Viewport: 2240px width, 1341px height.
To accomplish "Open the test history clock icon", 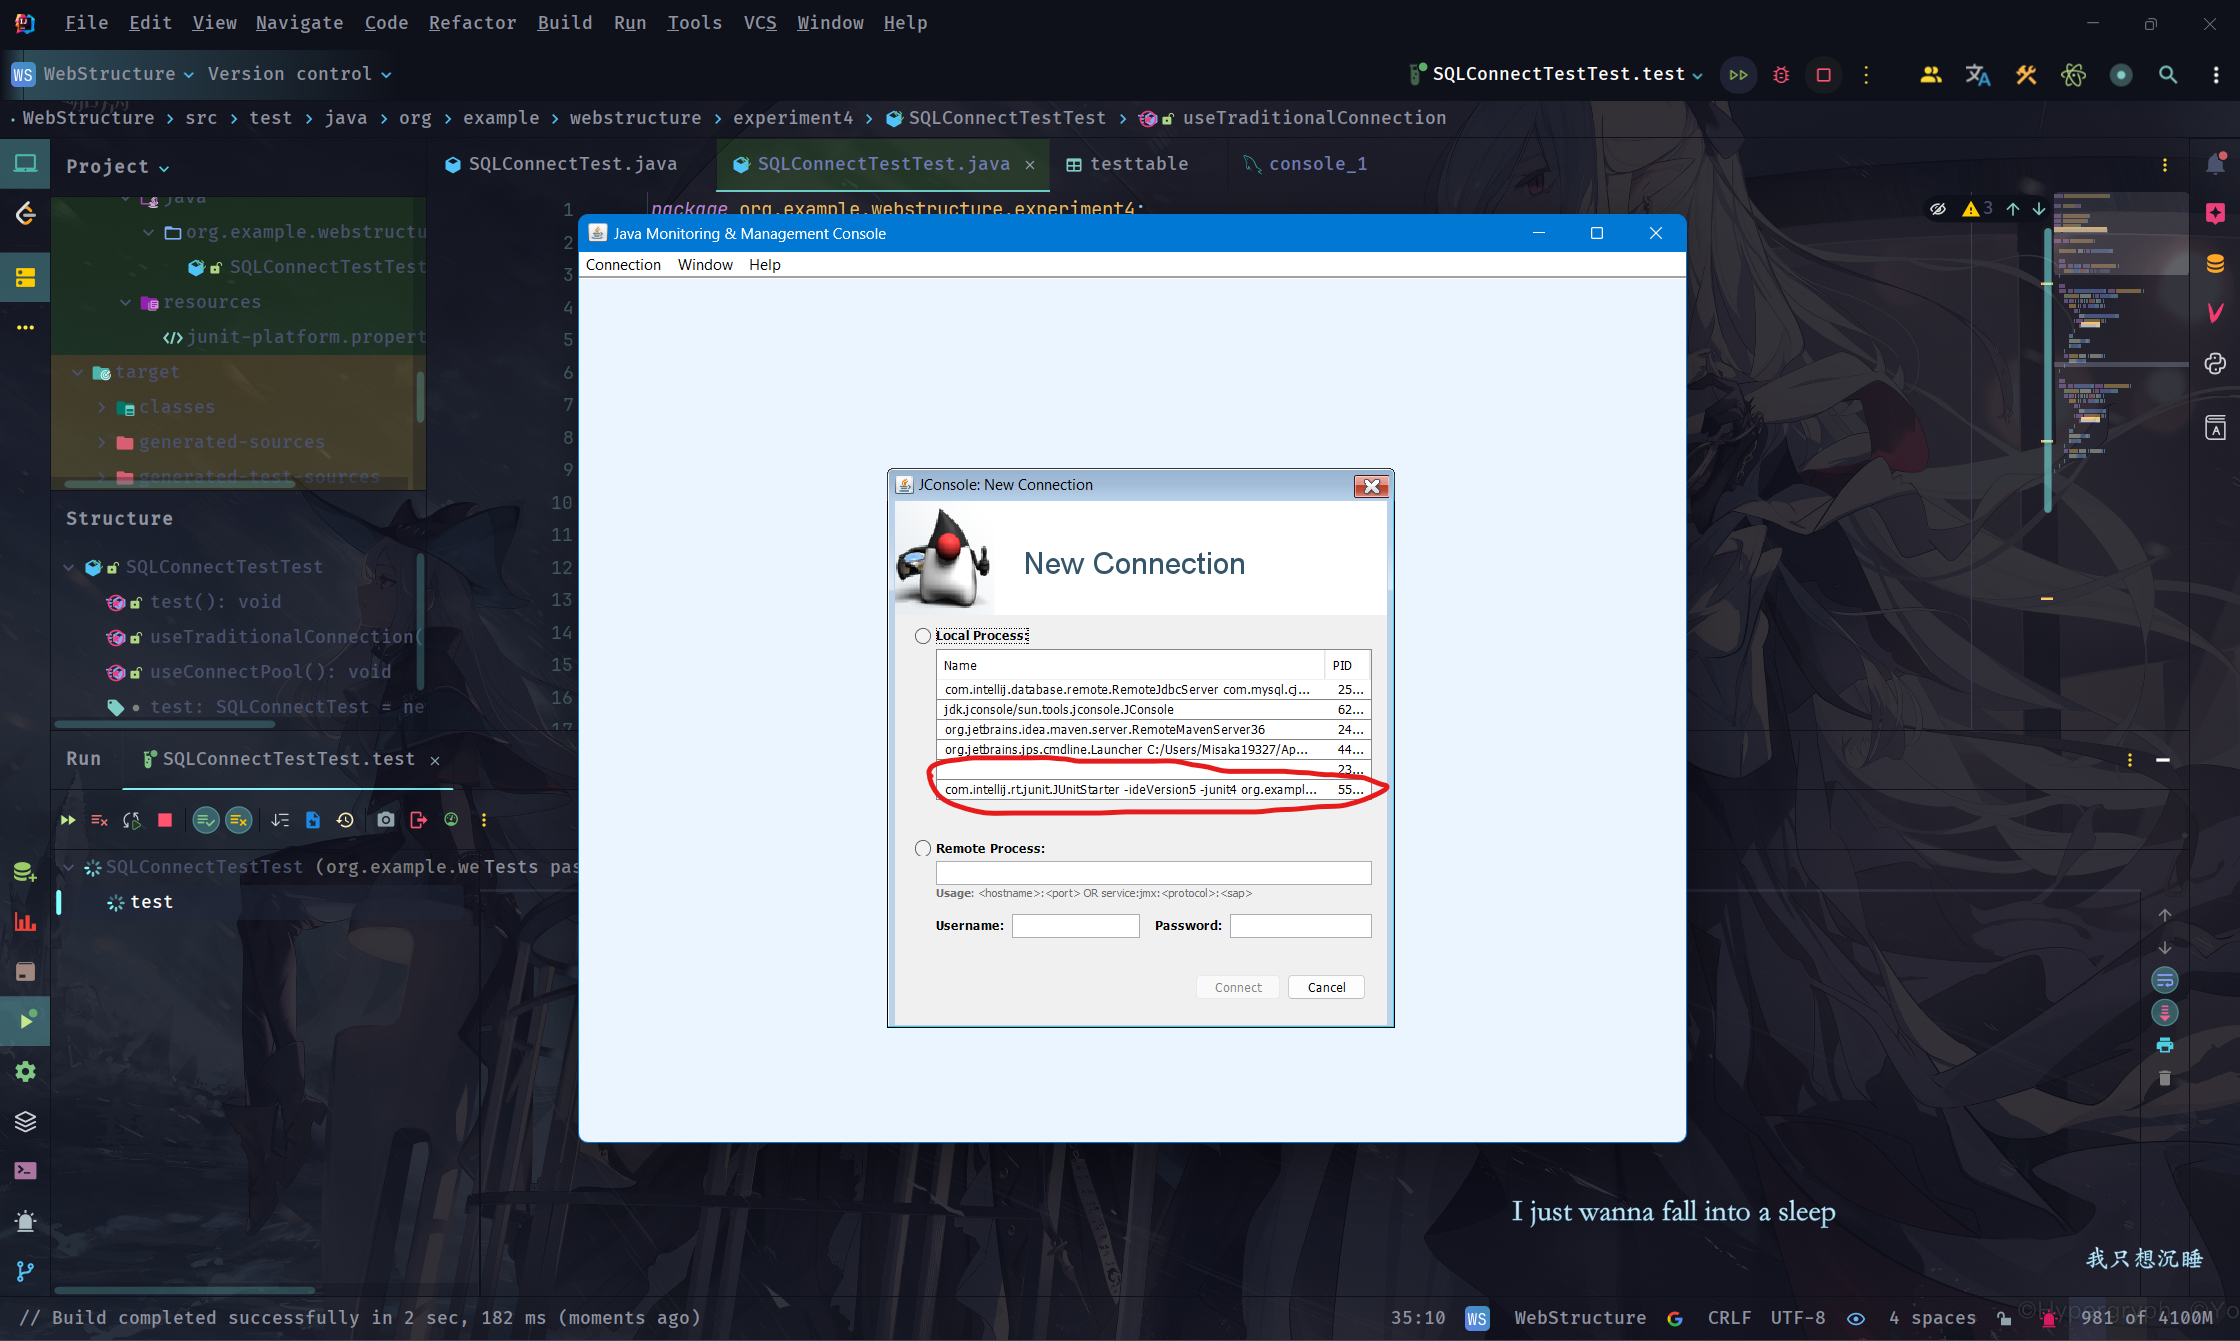I will coord(345,820).
